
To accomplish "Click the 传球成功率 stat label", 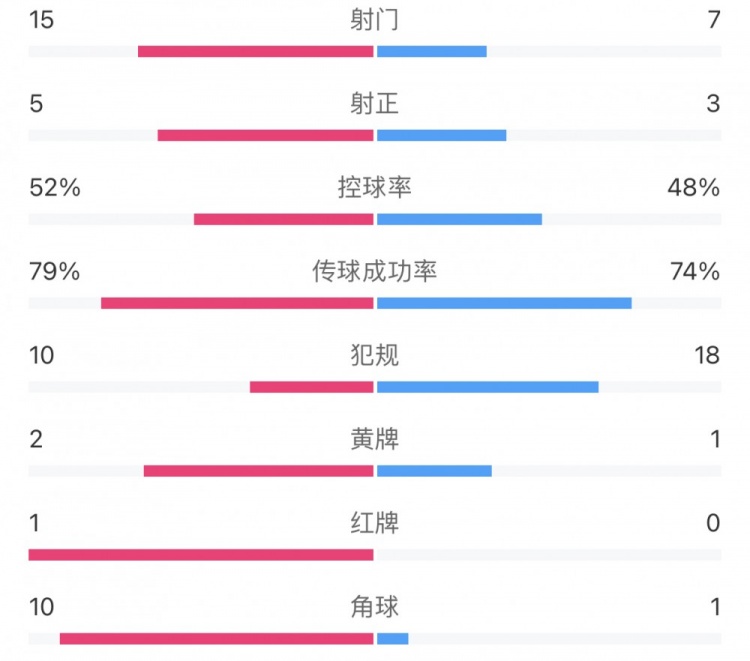I will (x=375, y=271).
